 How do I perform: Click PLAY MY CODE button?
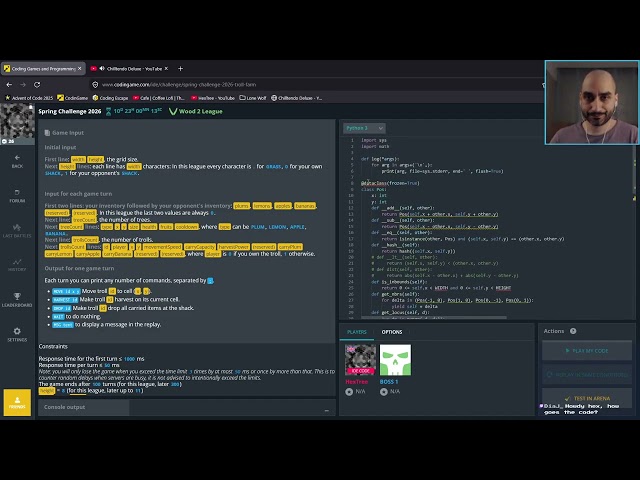[x=587, y=351]
